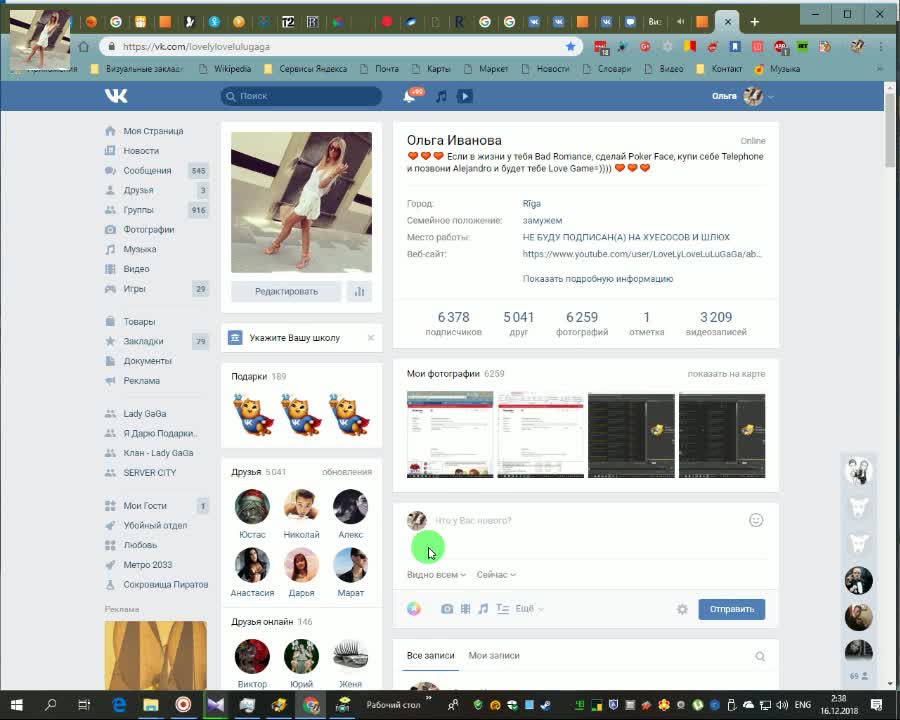Search wall posts with magnifier icon
The width and height of the screenshot is (900, 720).
click(760, 656)
